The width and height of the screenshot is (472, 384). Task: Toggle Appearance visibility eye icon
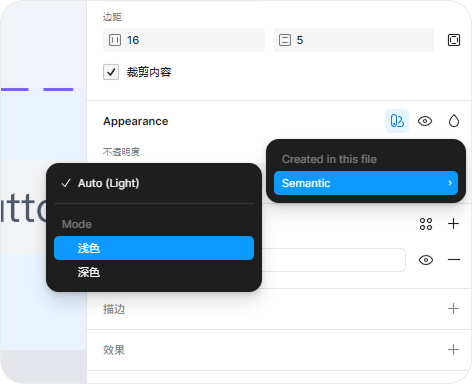tap(425, 121)
